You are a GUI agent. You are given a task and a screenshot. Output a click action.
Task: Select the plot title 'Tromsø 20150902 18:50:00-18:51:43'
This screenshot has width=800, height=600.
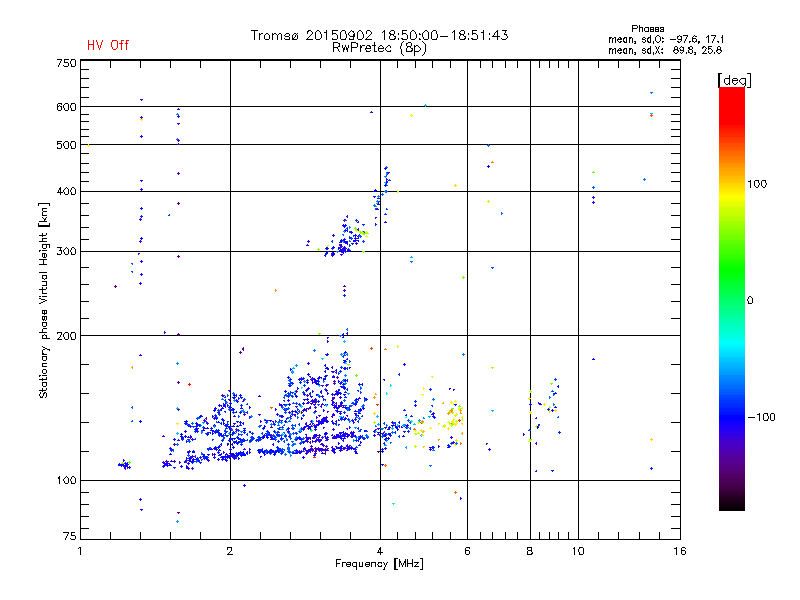(379, 35)
